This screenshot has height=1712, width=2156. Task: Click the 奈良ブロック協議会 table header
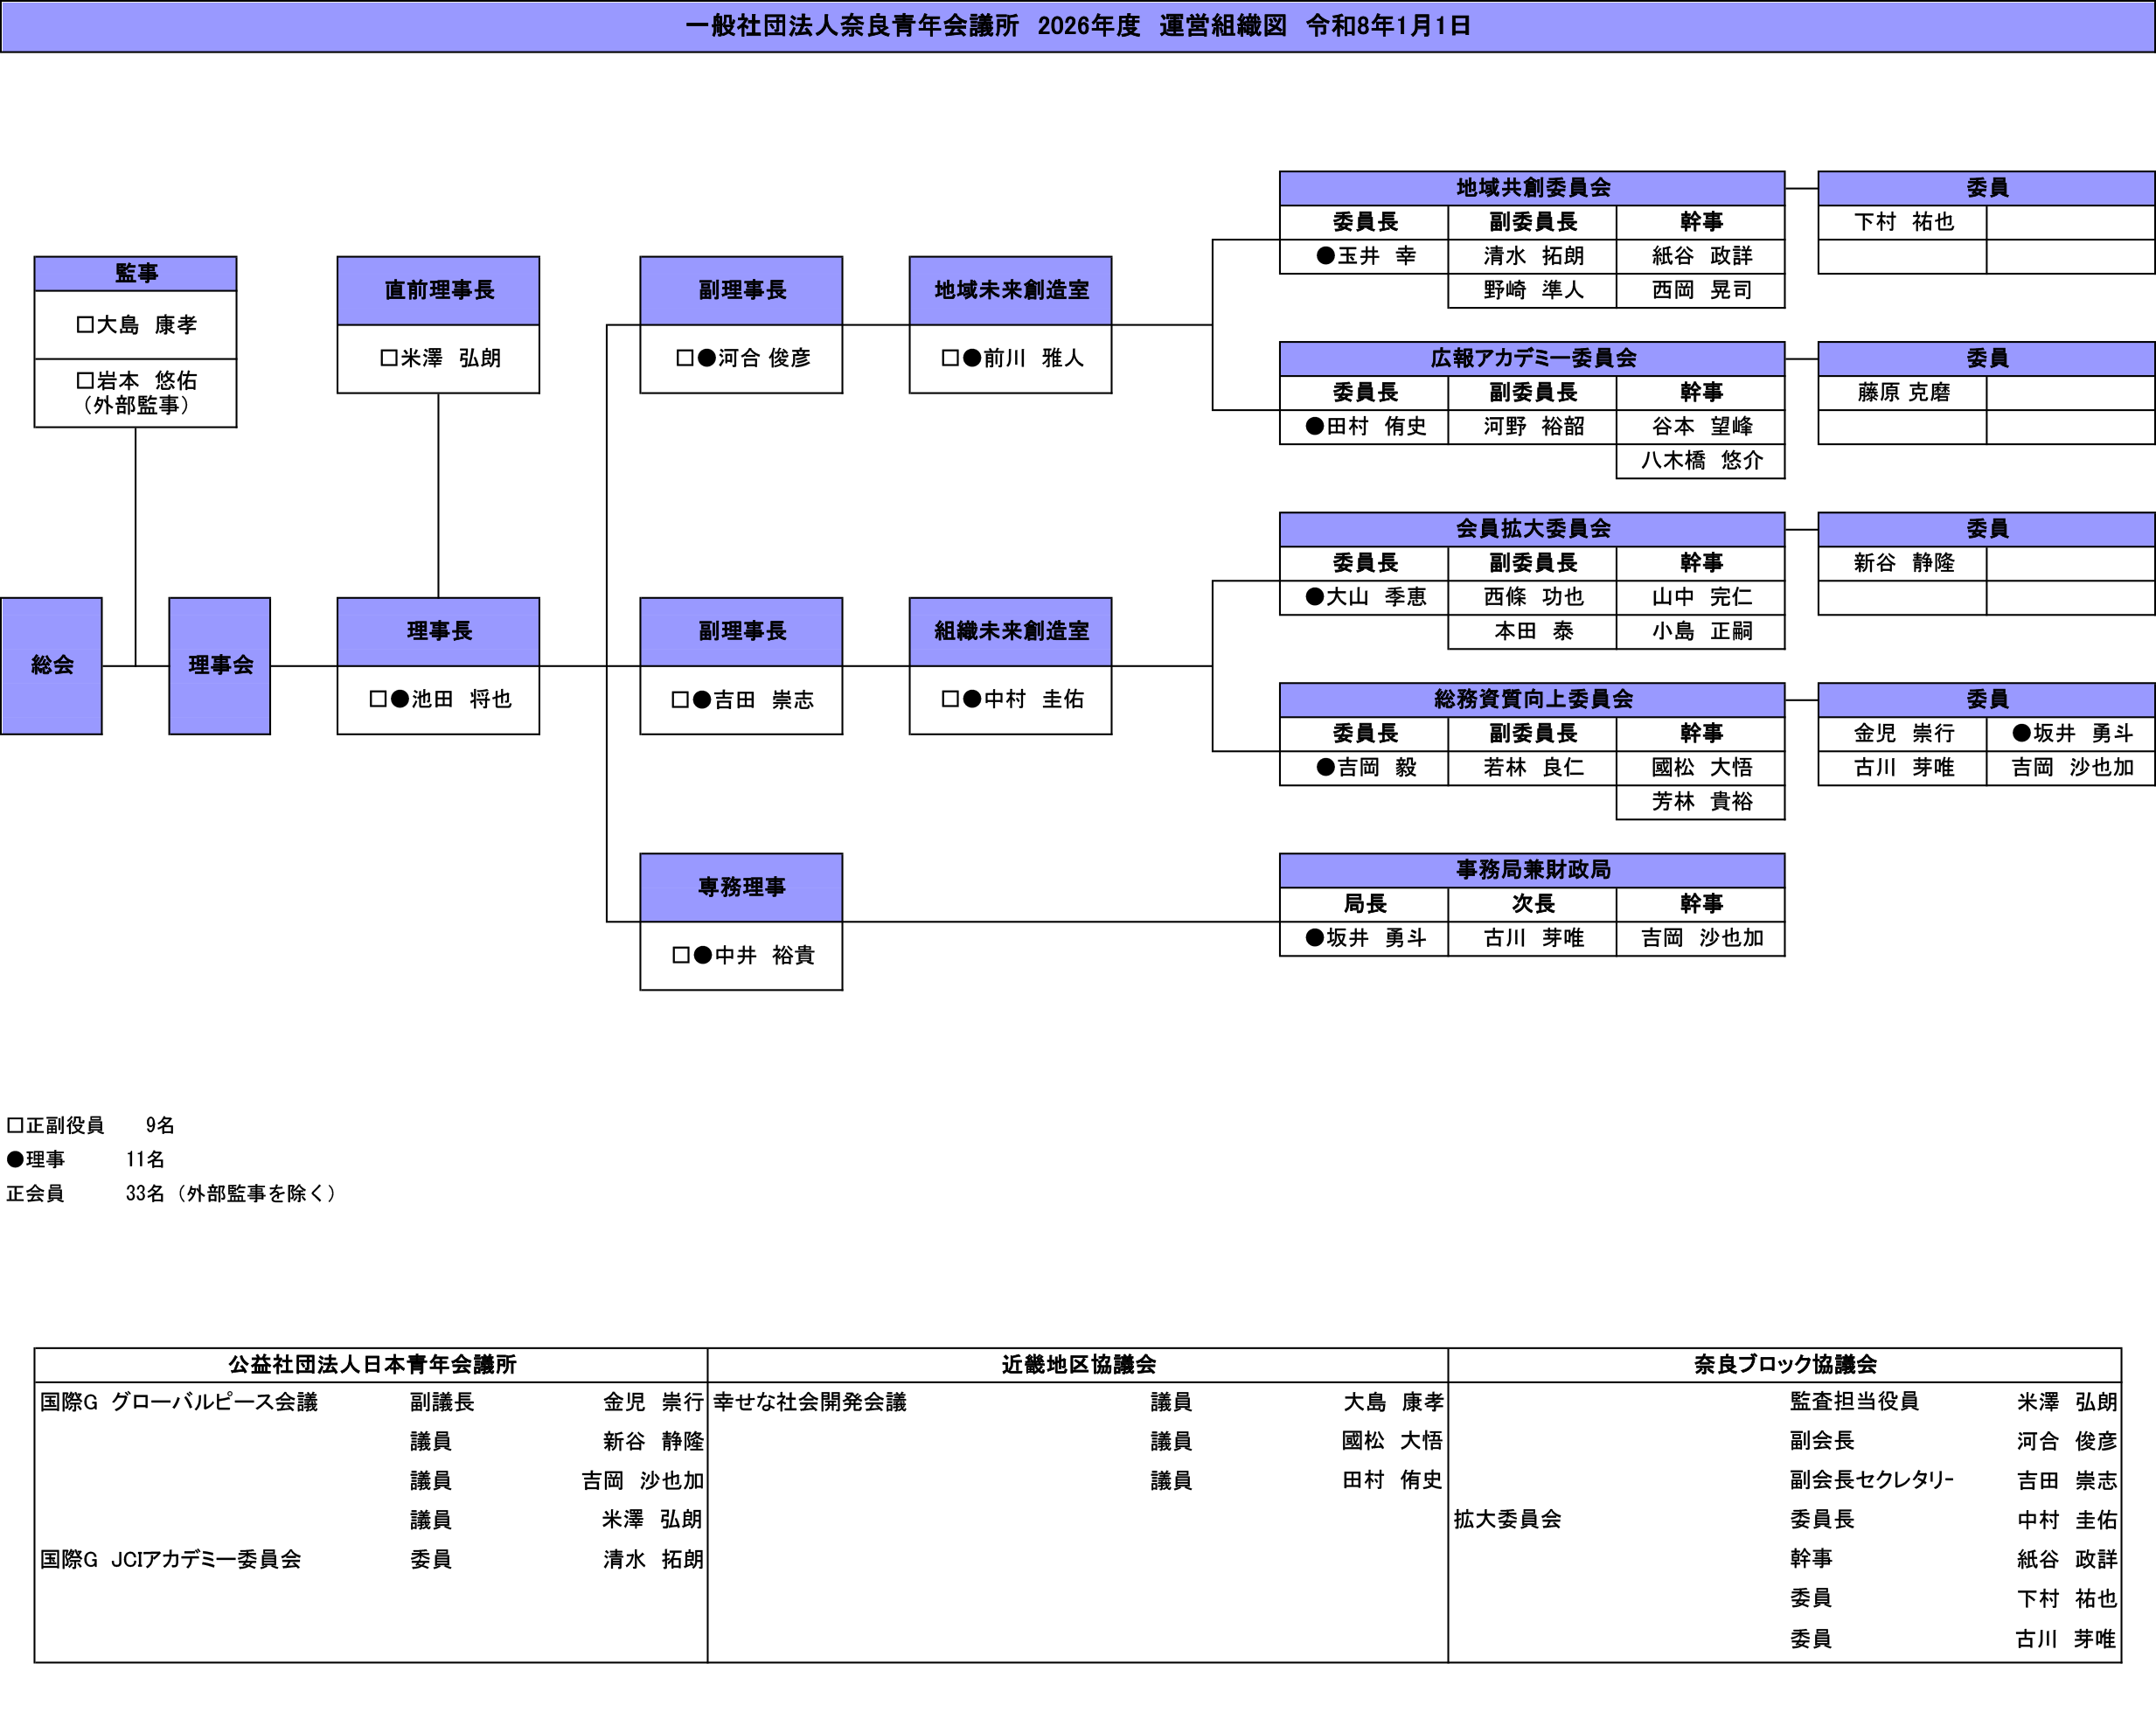coord(1784,1364)
